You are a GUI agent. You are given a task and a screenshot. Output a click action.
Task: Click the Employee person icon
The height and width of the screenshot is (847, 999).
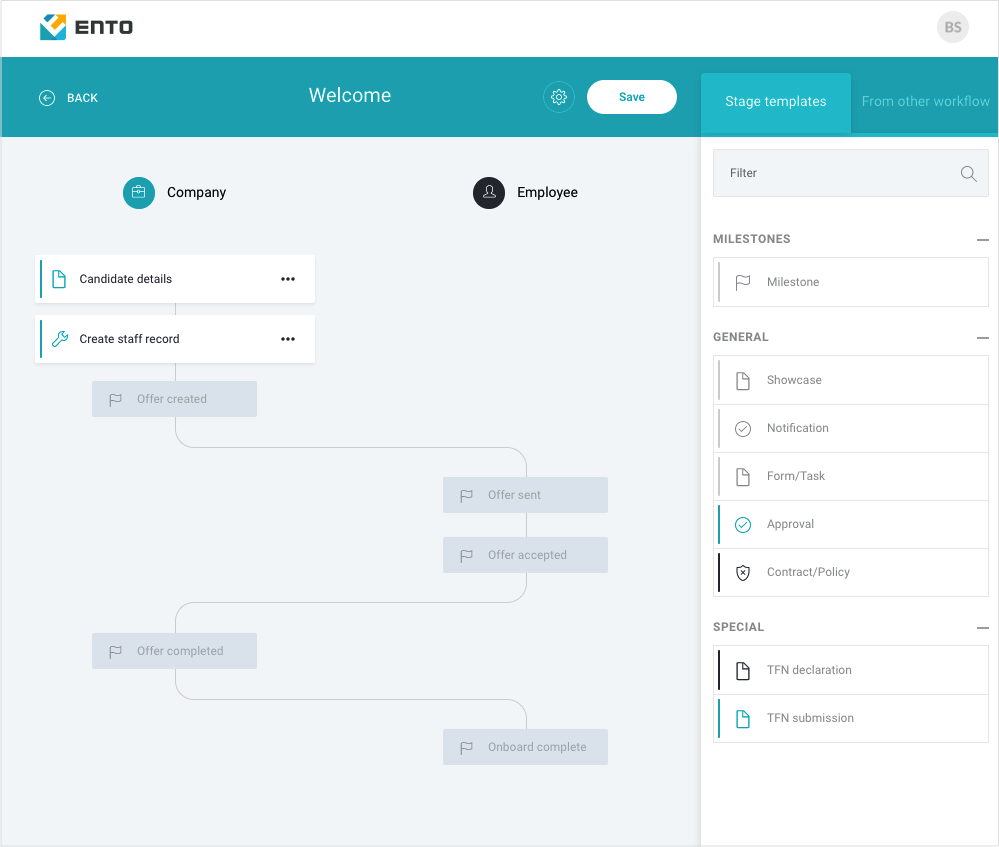click(x=489, y=192)
